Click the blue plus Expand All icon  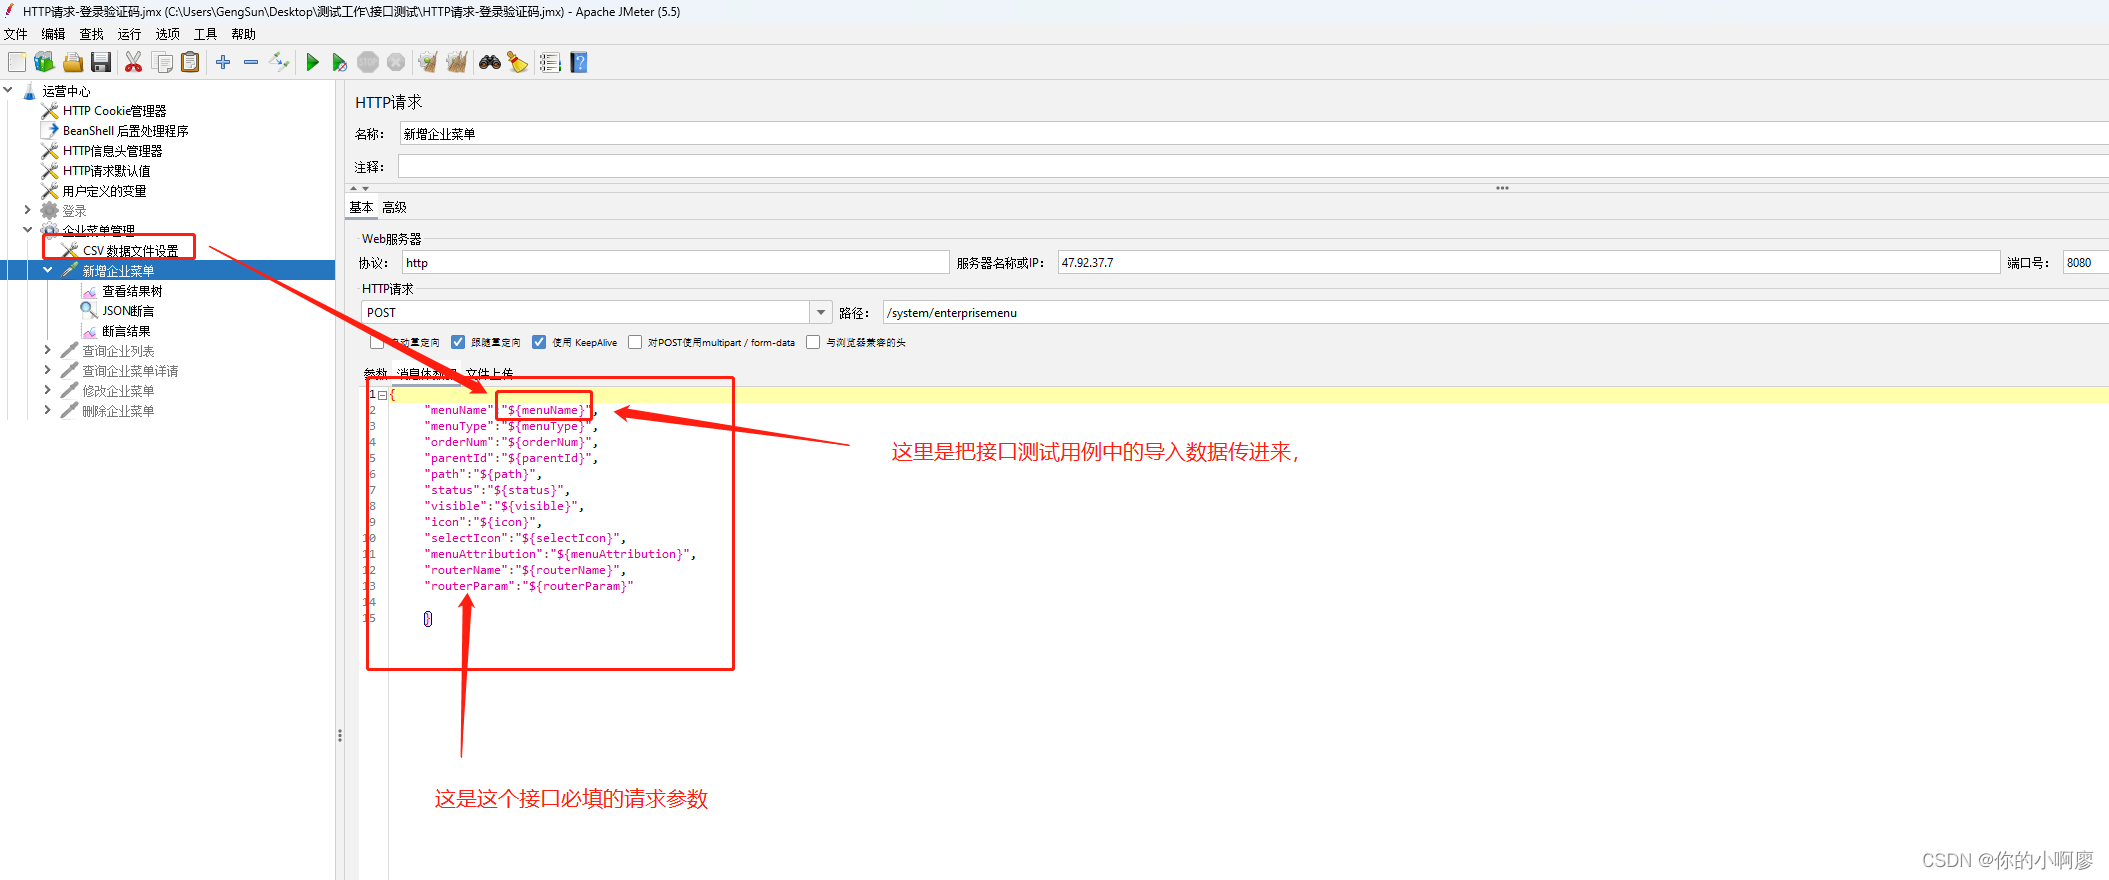click(223, 62)
